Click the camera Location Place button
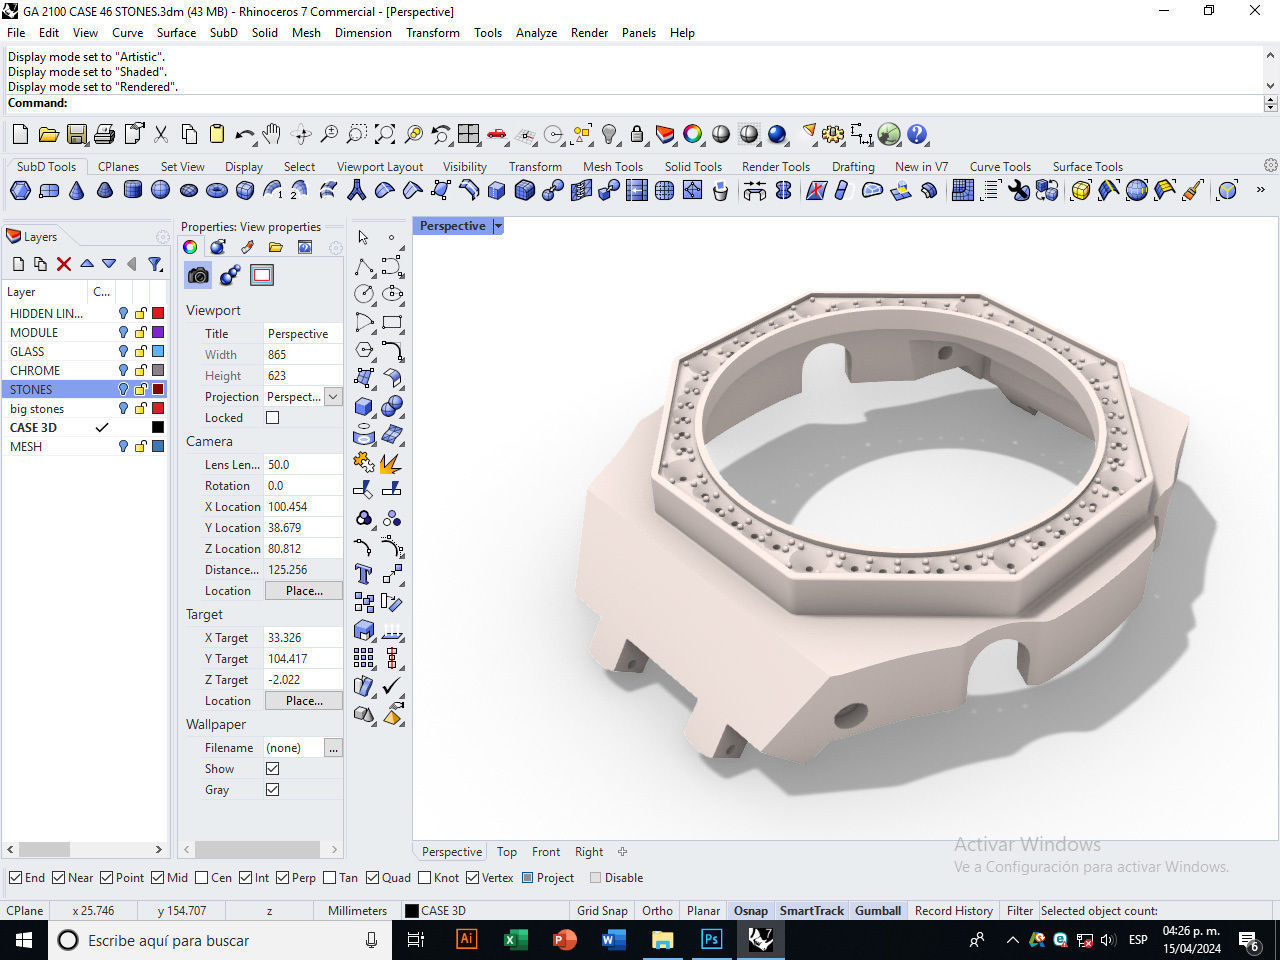The width and height of the screenshot is (1280, 960). 304,591
